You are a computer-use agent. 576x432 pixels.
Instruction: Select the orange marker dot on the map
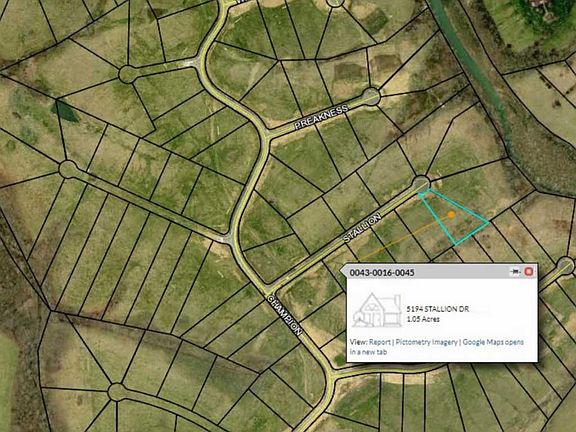(x=451, y=215)
